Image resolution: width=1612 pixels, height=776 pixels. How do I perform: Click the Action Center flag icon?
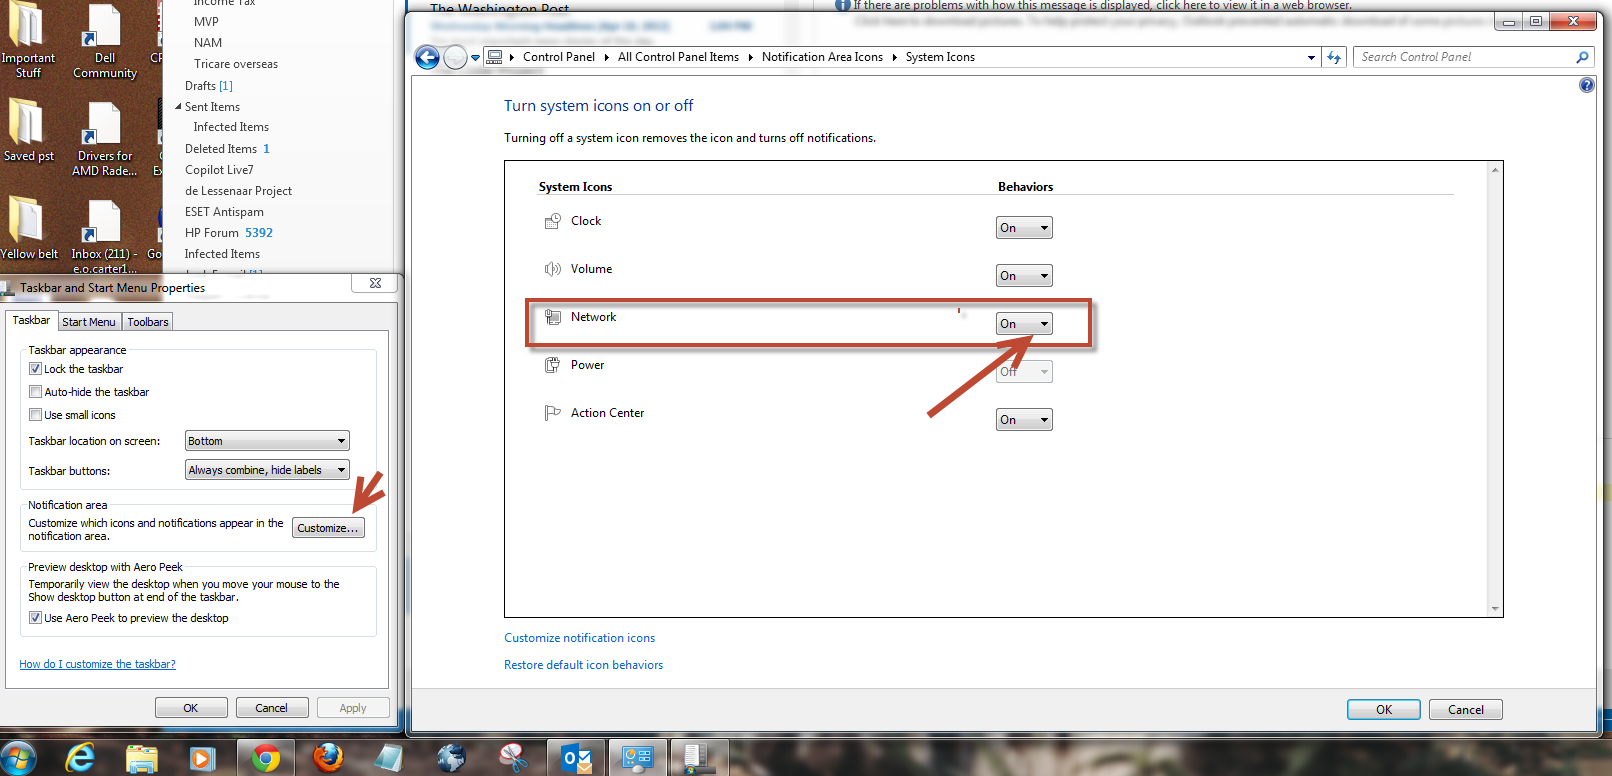(552, 413)
